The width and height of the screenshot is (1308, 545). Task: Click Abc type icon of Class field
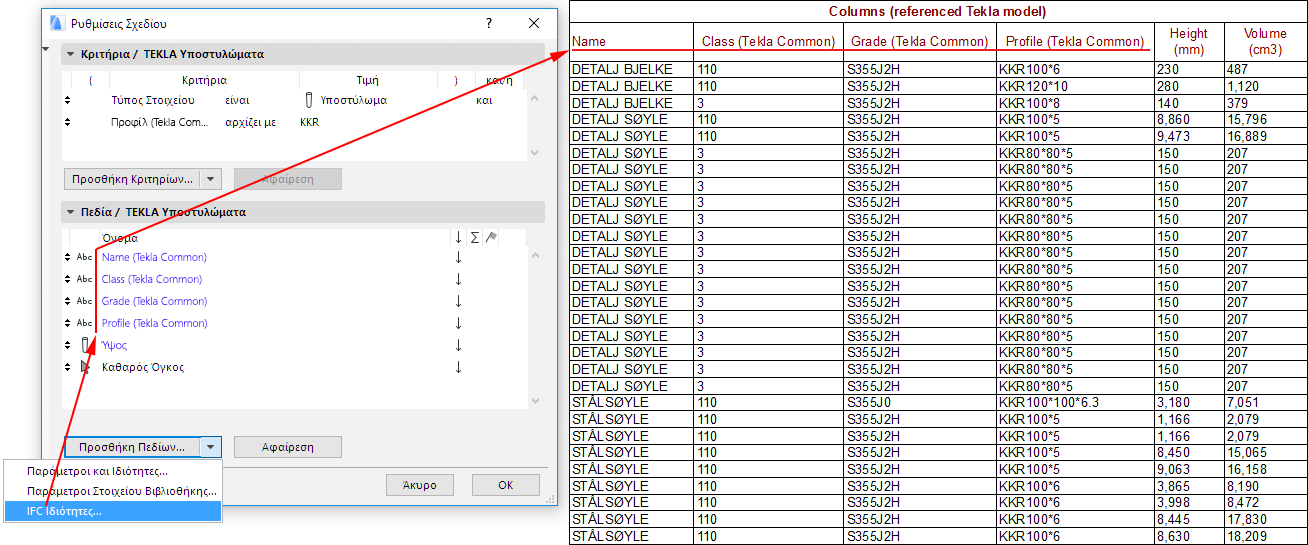(x=85, y=279)
